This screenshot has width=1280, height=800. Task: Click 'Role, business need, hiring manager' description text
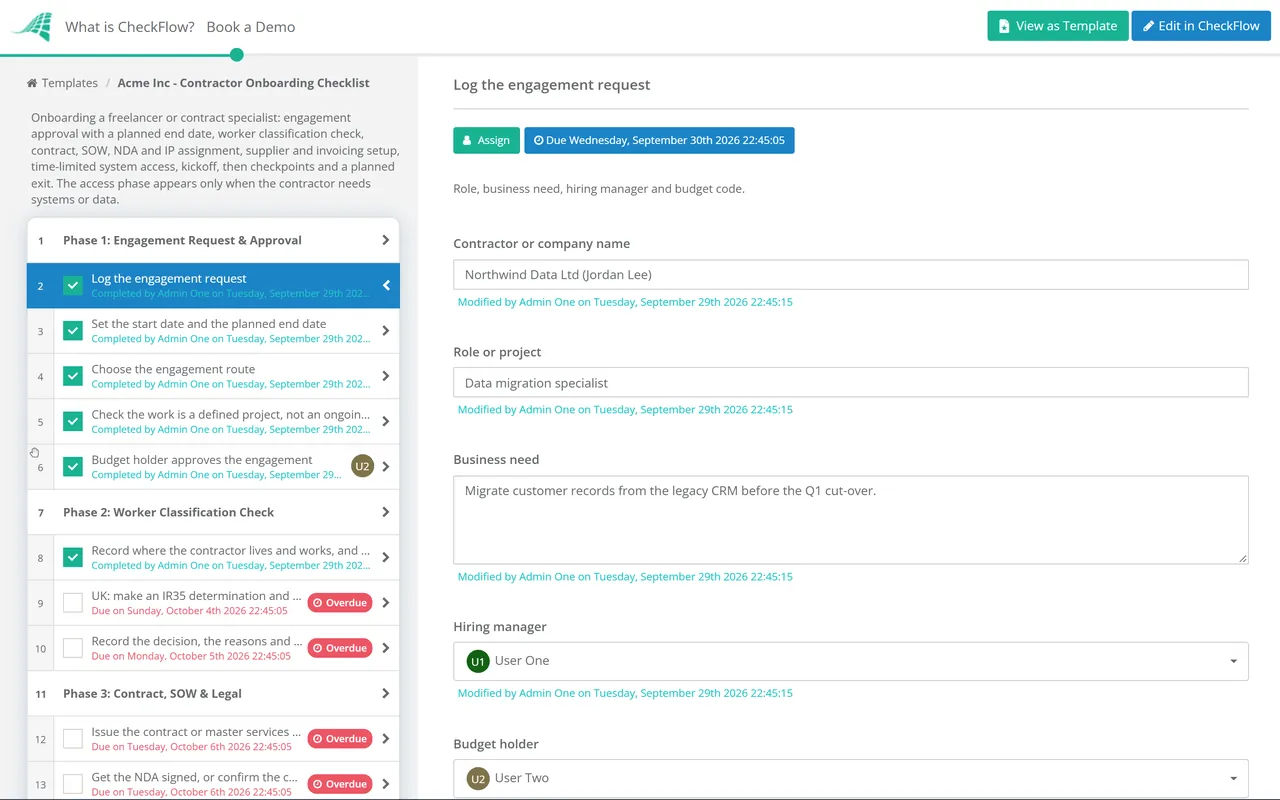(x=599, y=188)
